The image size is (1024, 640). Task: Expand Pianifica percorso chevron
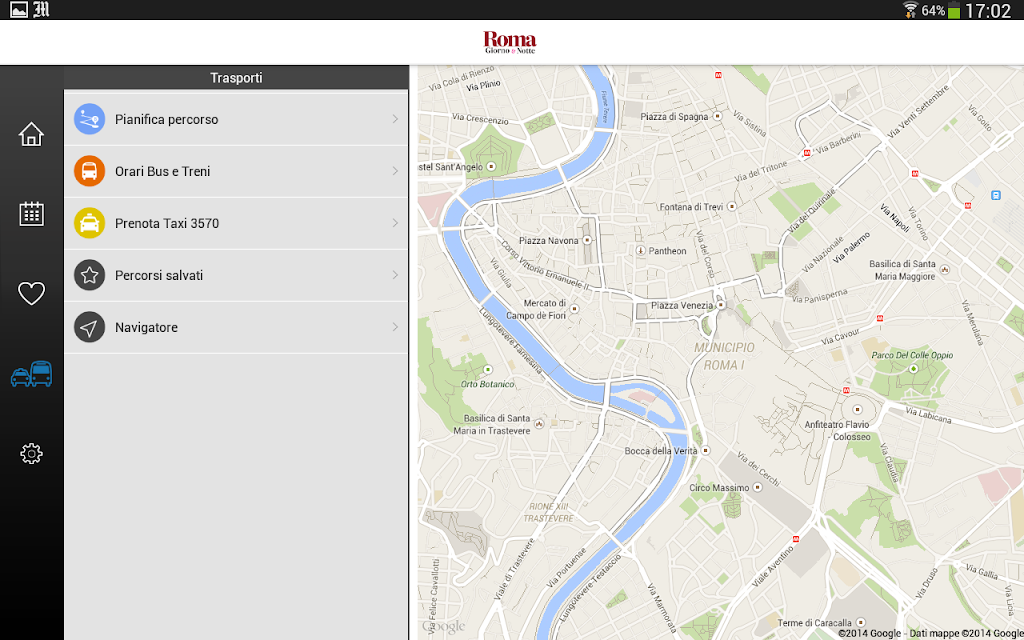pos(395,119)
